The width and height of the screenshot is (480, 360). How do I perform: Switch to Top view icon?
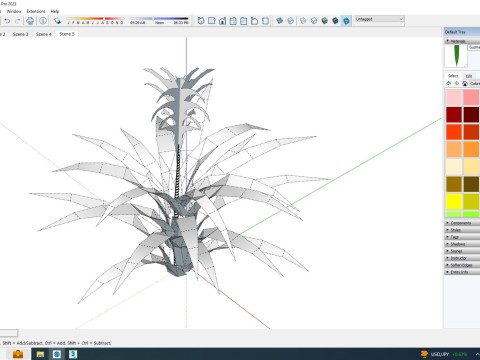212,21
